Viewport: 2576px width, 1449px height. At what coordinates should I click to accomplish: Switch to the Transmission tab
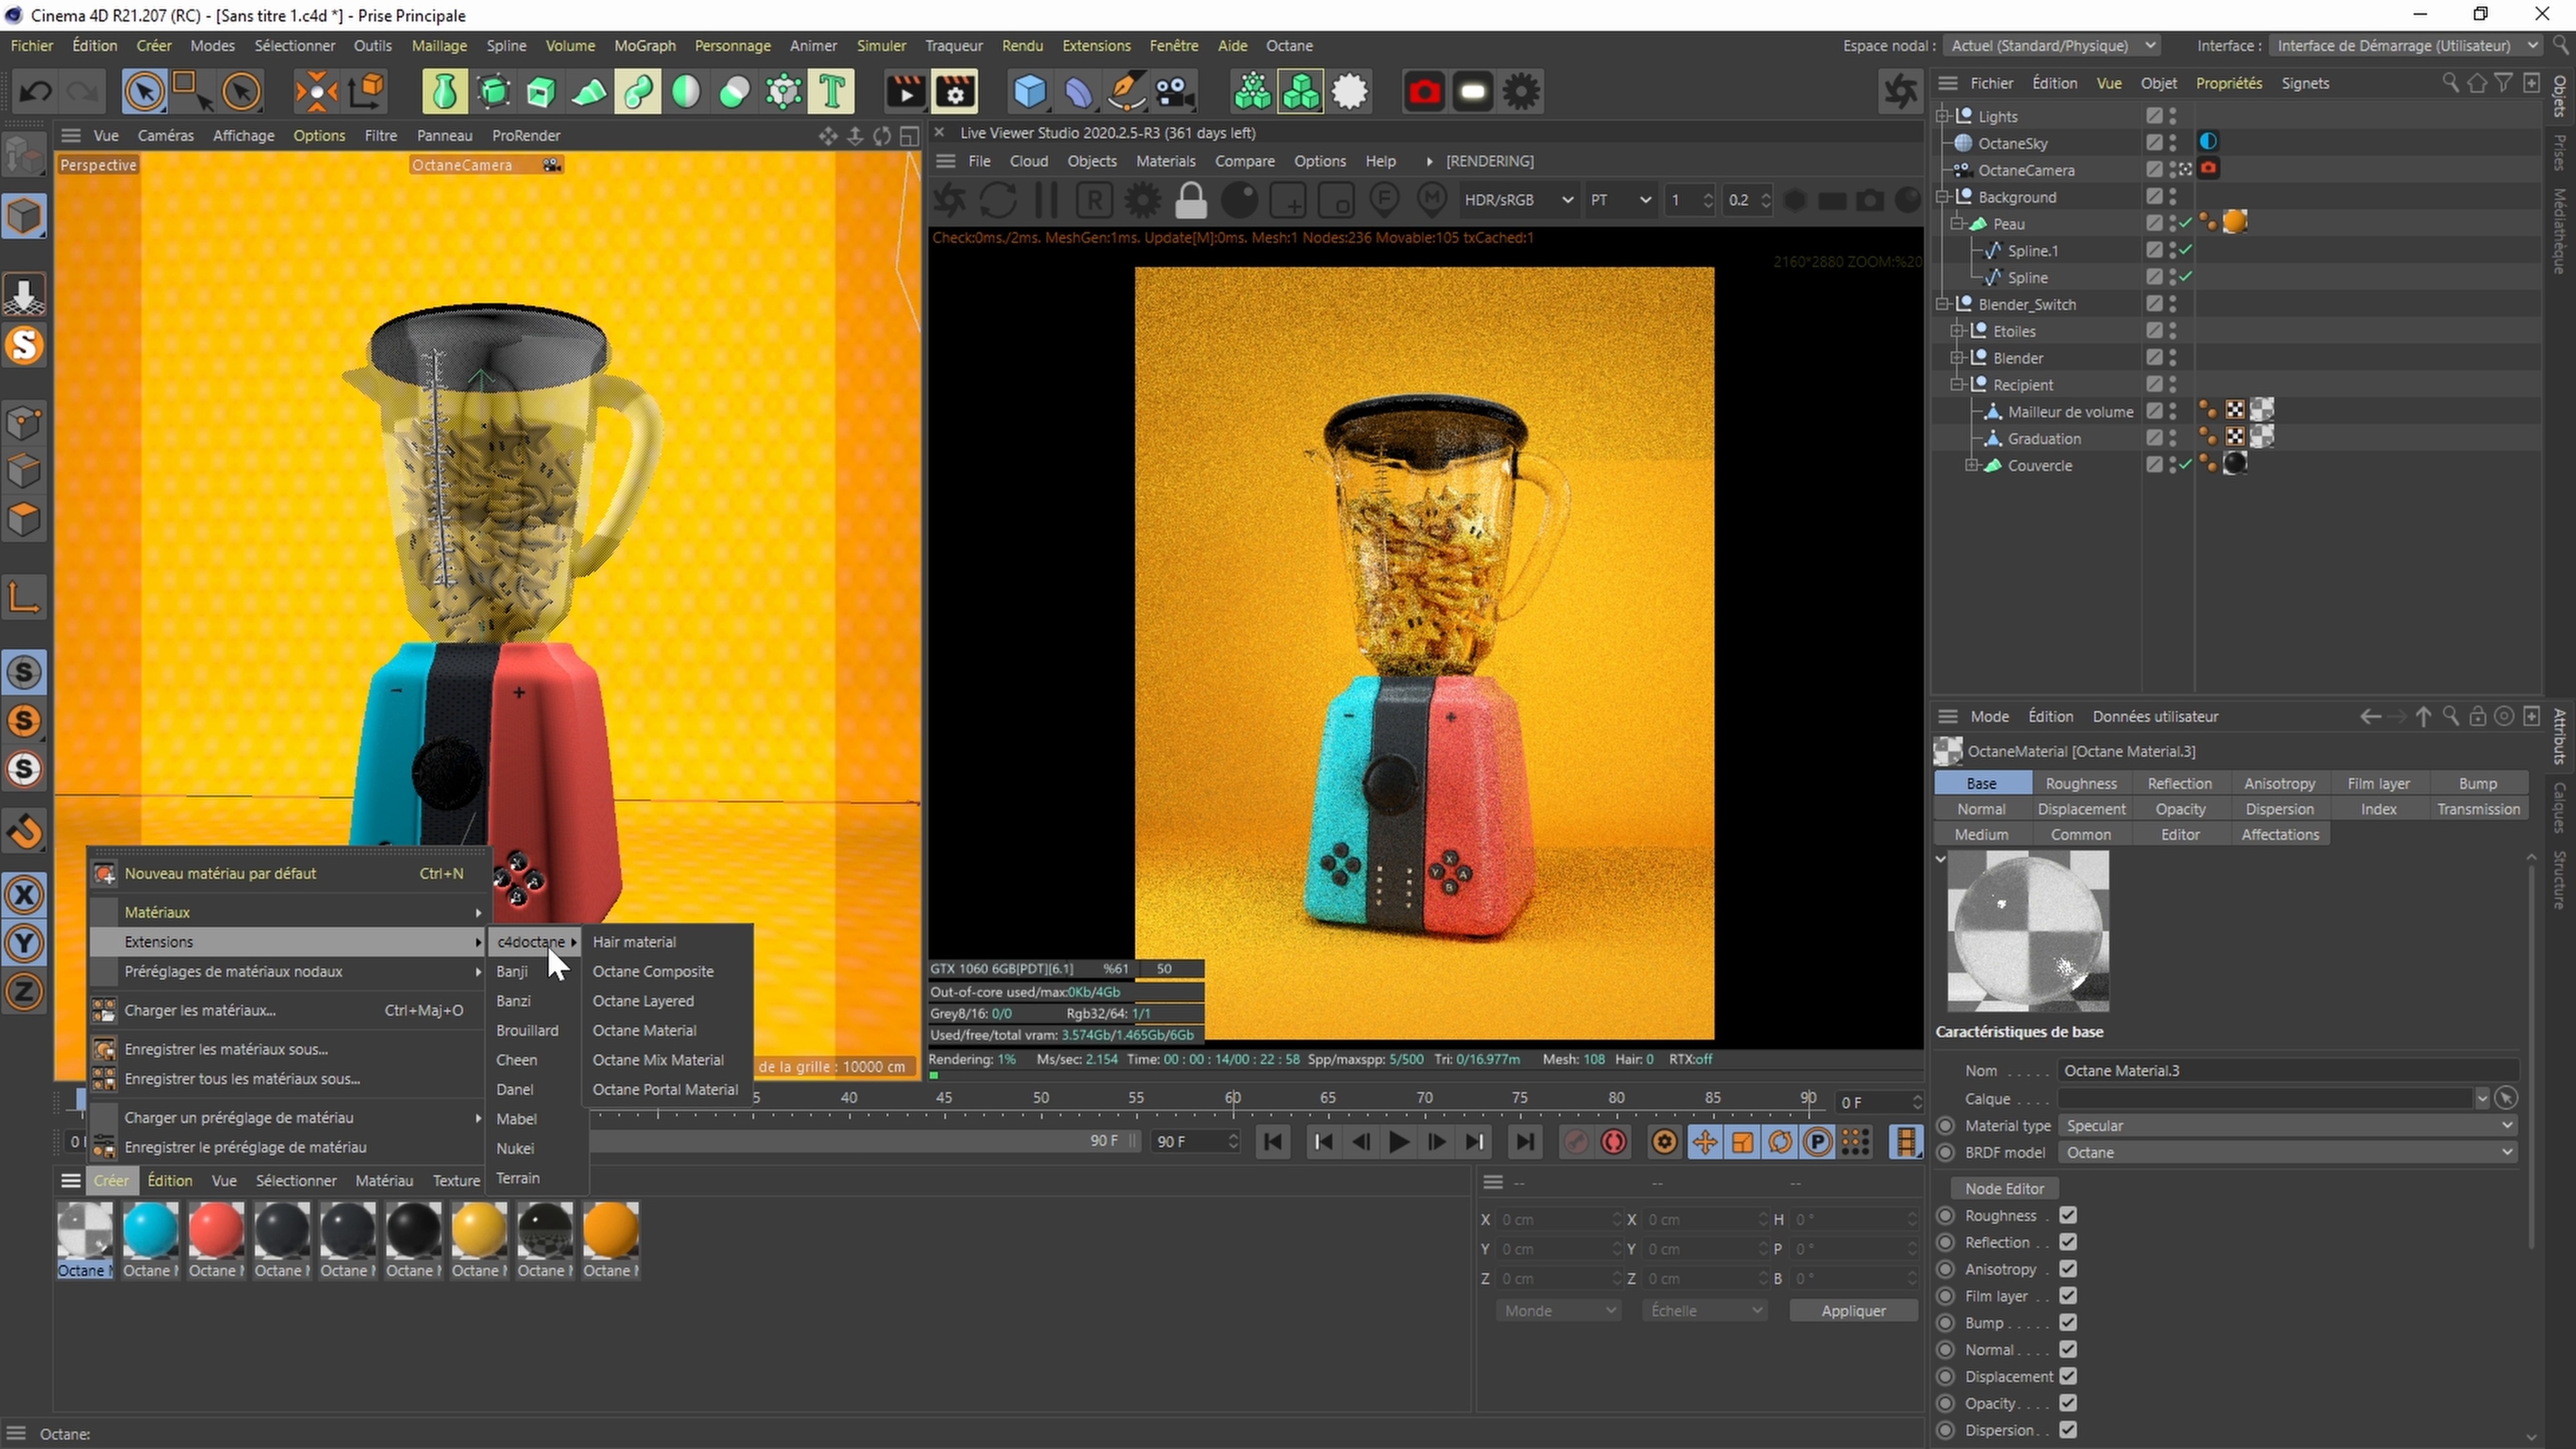(2478, 809)
